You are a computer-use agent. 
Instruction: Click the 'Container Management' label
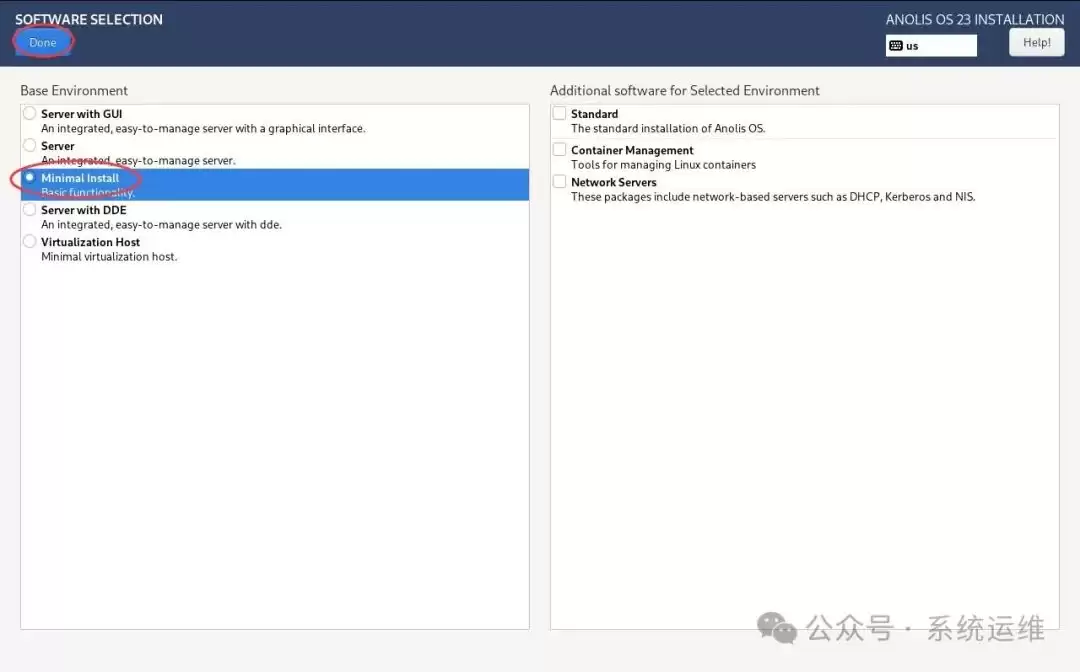[632, 151]
